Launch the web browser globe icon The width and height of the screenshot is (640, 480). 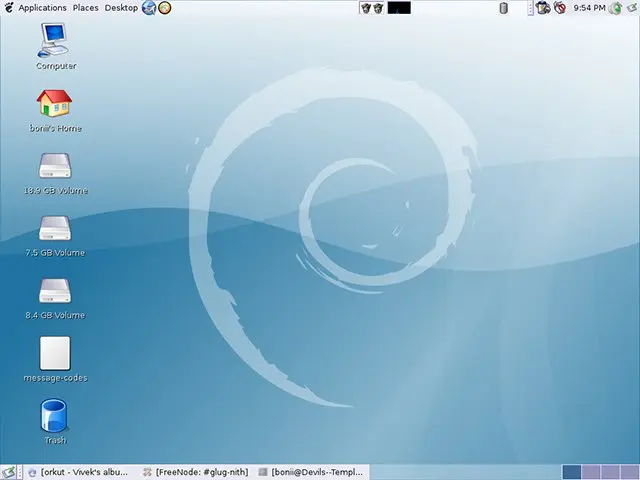[149, 8]
